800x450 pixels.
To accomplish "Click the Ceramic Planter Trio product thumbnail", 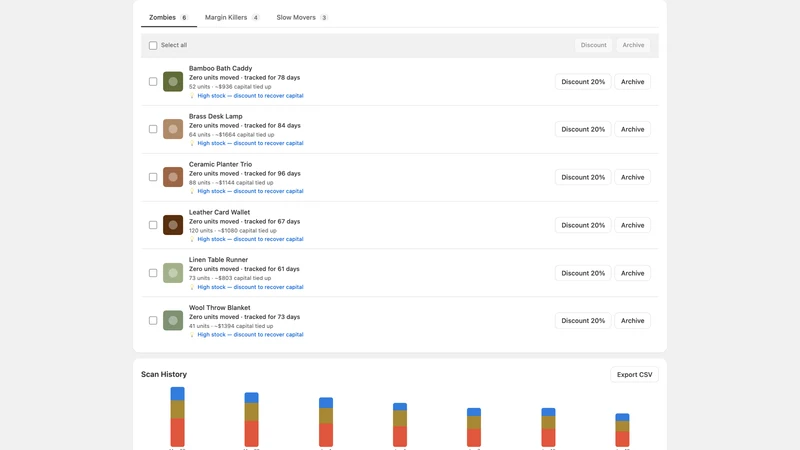I will pyautogui.click(x=173, y=177).
